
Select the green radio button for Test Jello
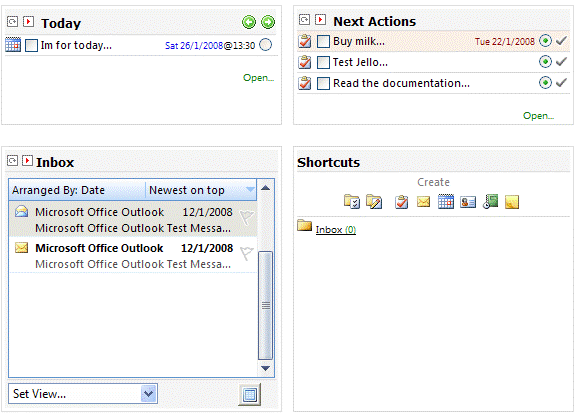(x=545, y=62)
